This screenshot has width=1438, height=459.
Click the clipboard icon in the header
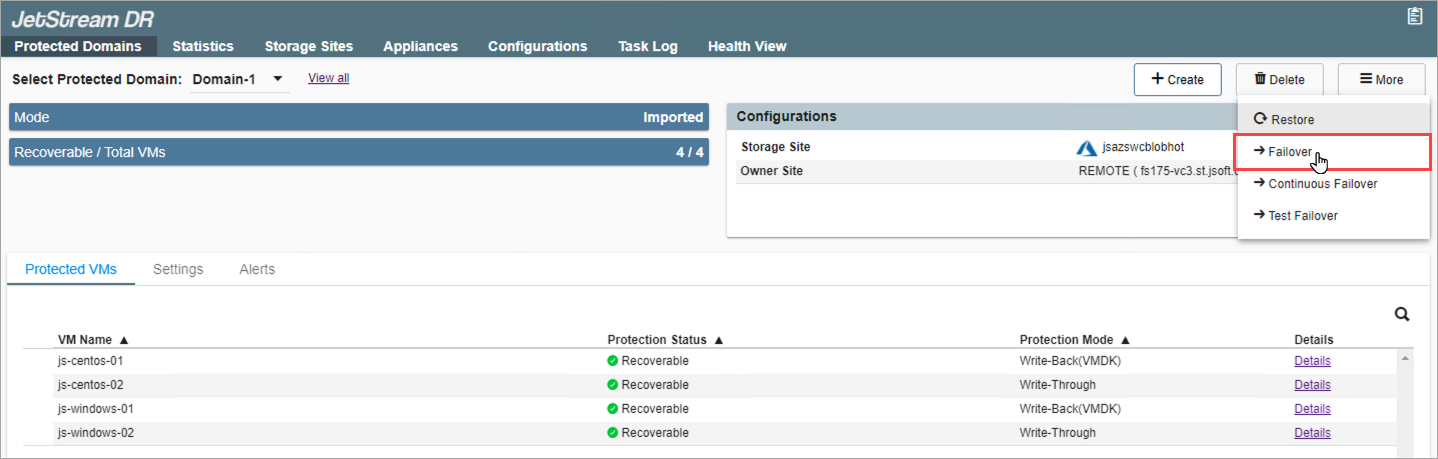[1414, 16]
